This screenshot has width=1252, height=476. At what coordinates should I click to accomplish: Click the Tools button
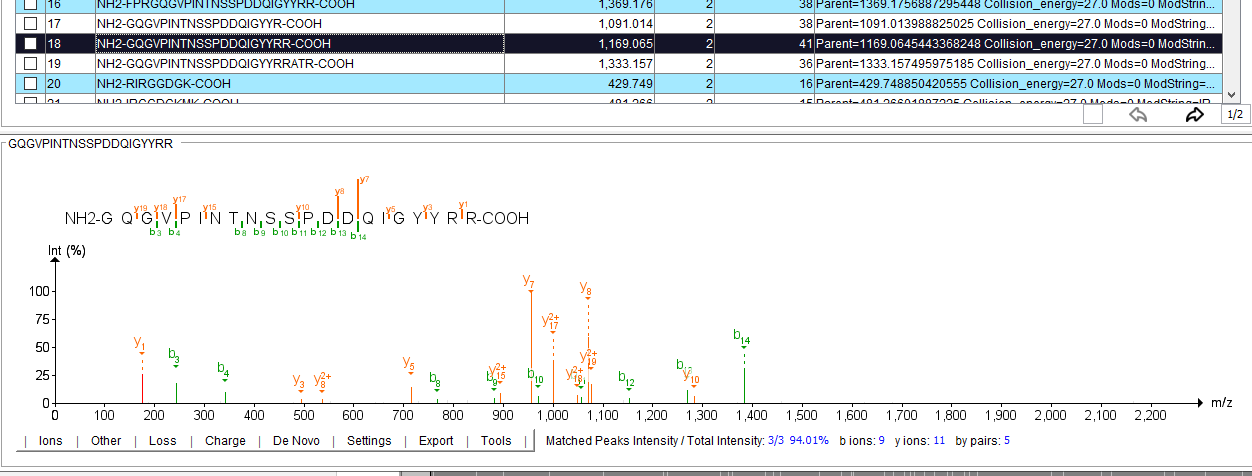[496, 441]
